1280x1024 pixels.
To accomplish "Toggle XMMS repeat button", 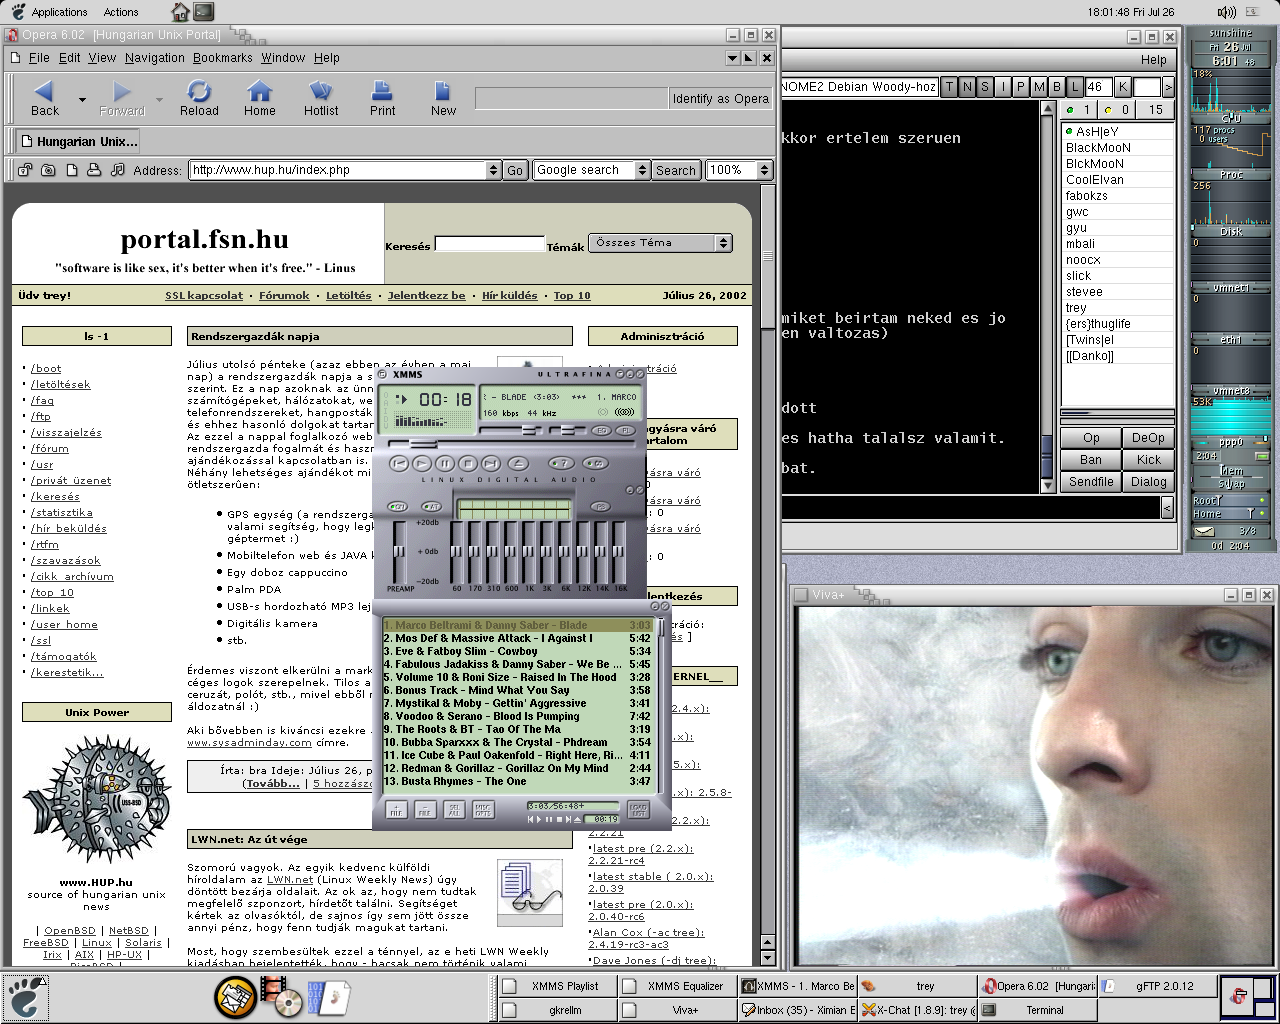I will point(595,463).
